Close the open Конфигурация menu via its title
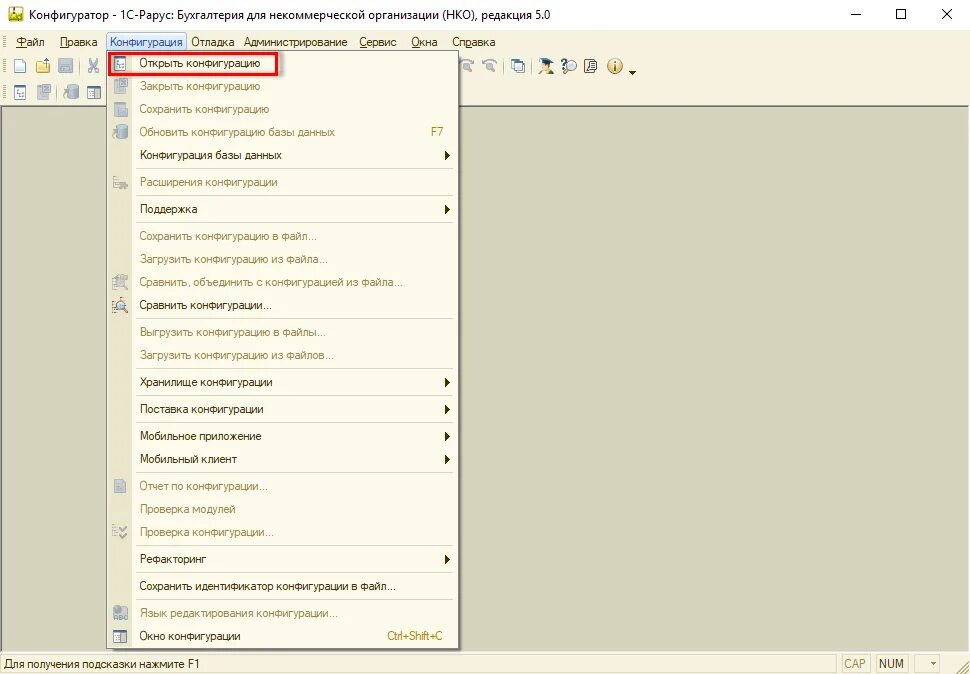 [146, 42]
